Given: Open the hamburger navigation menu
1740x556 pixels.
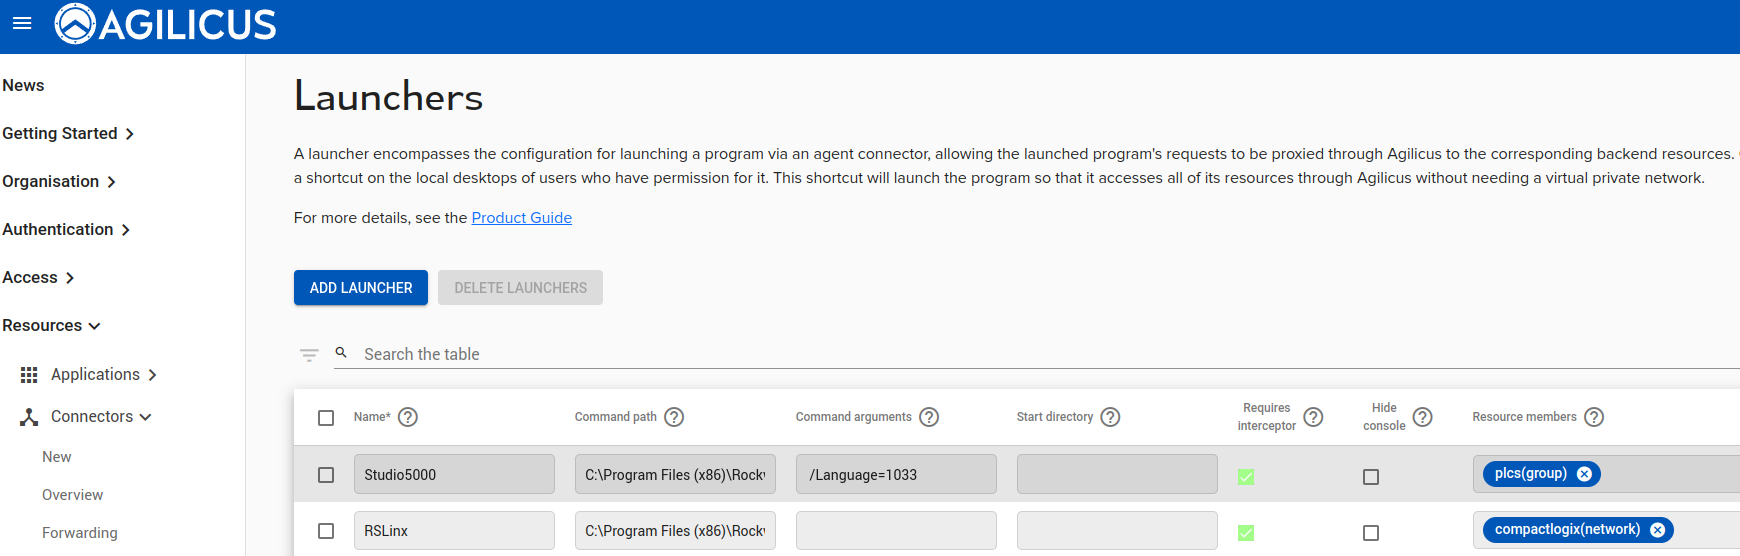Looking at the screenshot, I should pos(22,23).
